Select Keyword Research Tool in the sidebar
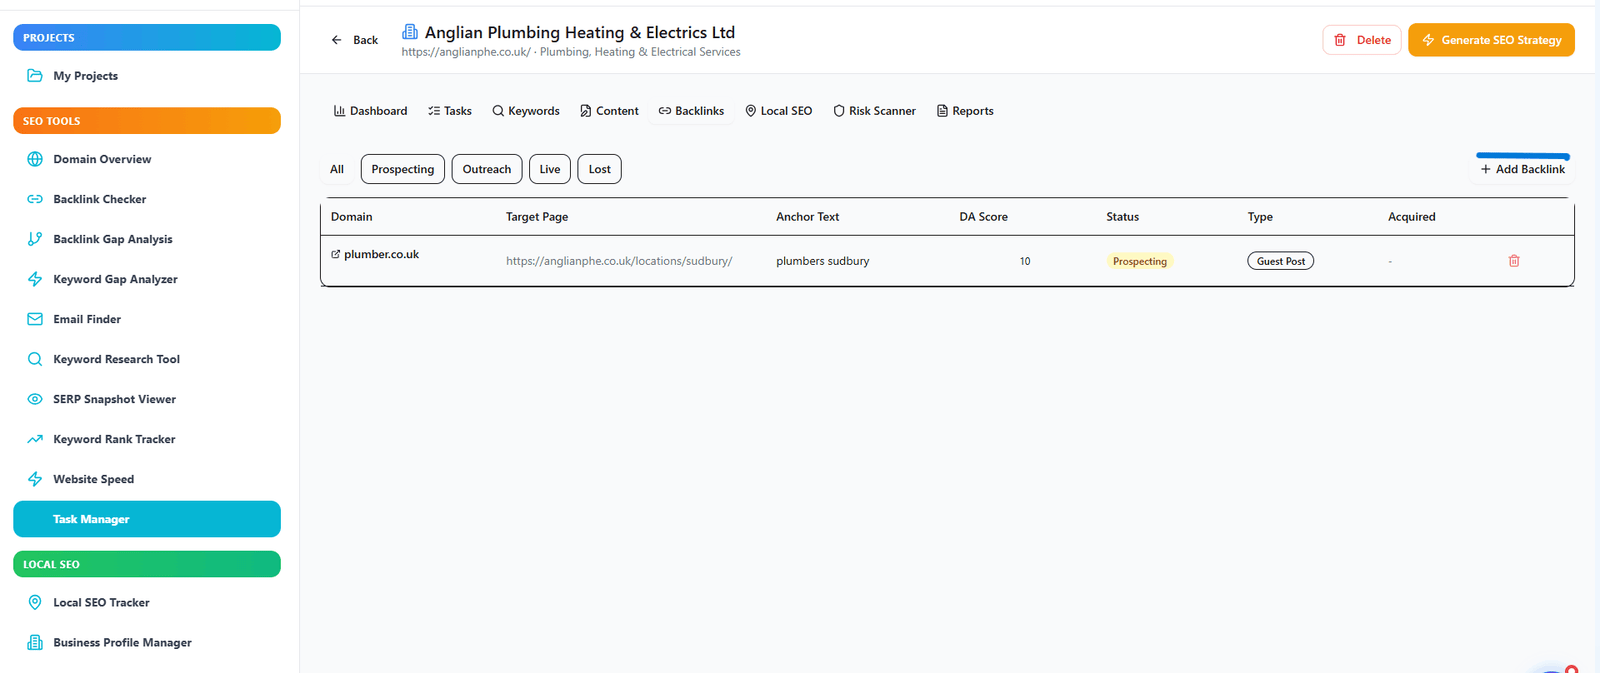The image size is (1600, 673). [x=147, y=359]
